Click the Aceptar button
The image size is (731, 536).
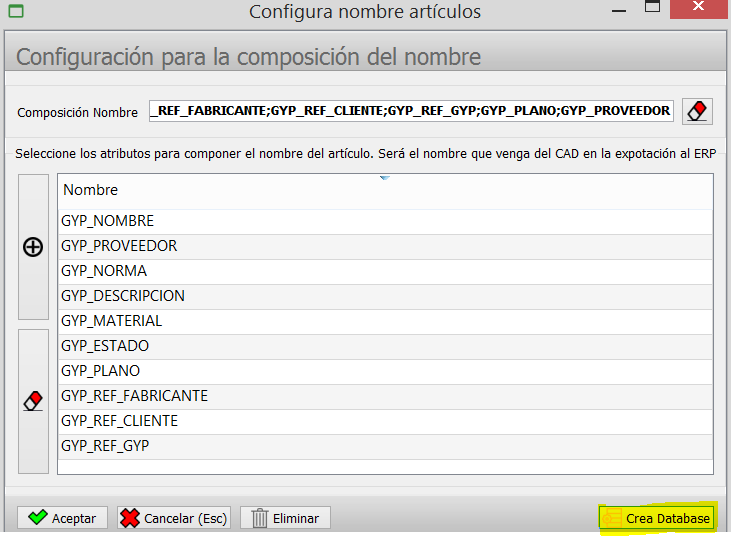pos(62,518)
